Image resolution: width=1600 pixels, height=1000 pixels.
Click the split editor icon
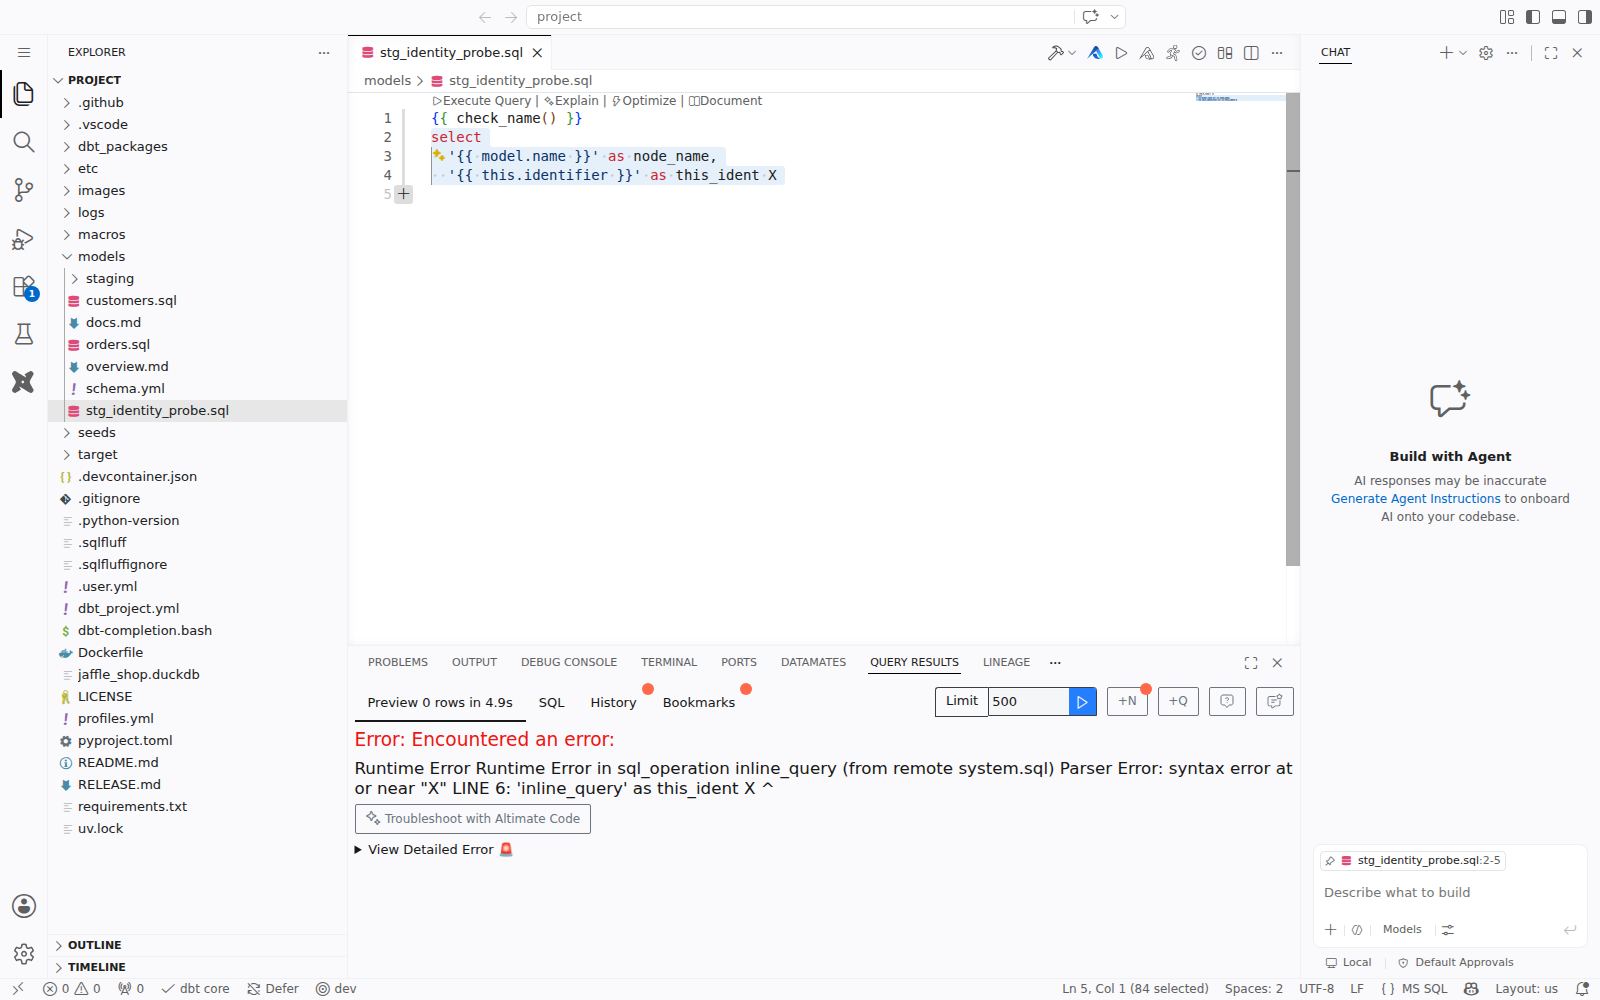click(1251, 53)
